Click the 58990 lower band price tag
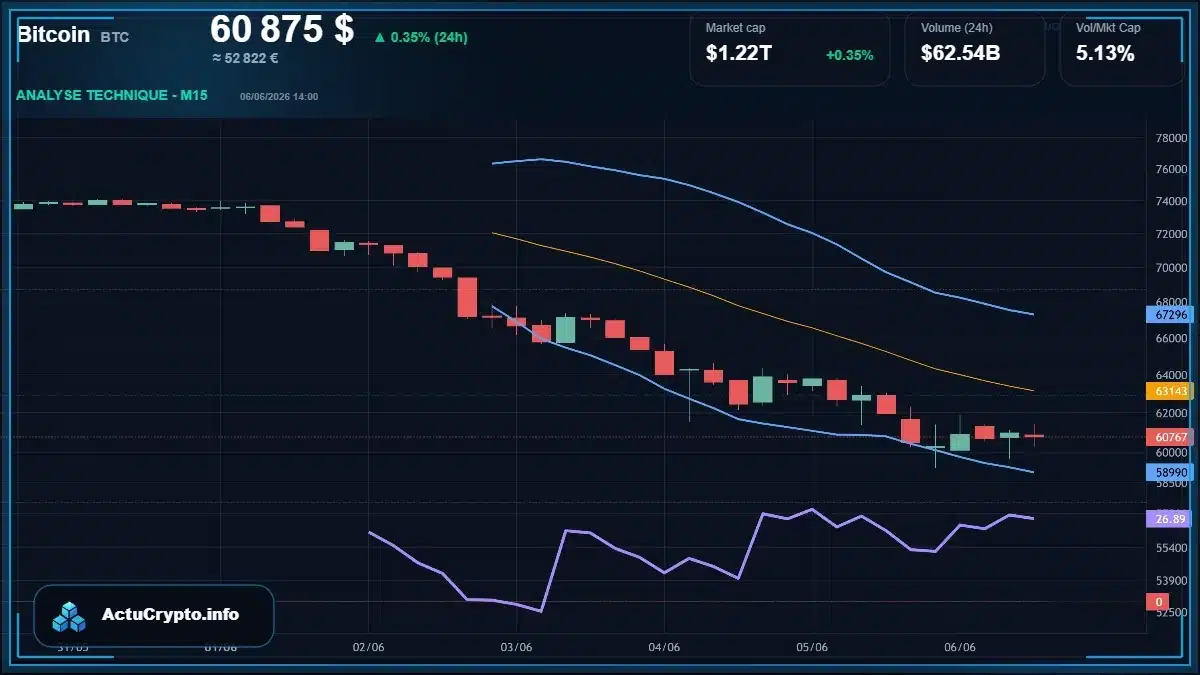 tap(1171, 472)
